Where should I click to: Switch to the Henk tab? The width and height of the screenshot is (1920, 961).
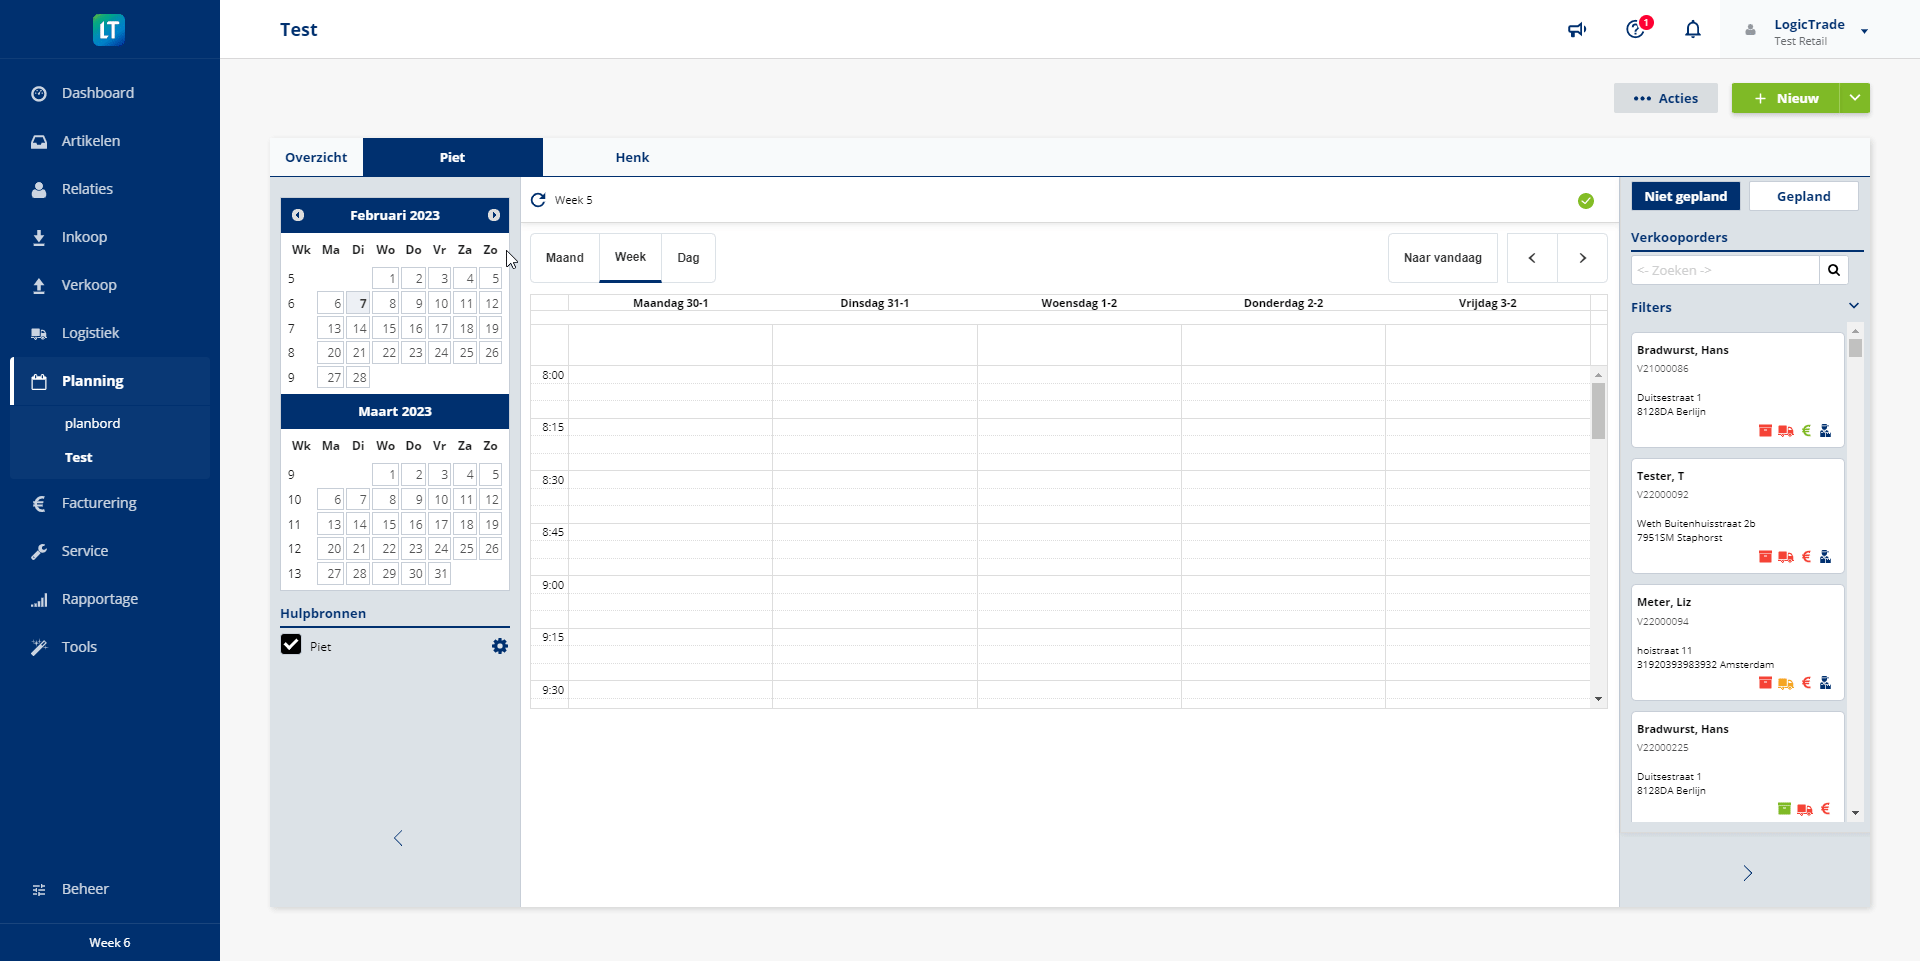632,158
